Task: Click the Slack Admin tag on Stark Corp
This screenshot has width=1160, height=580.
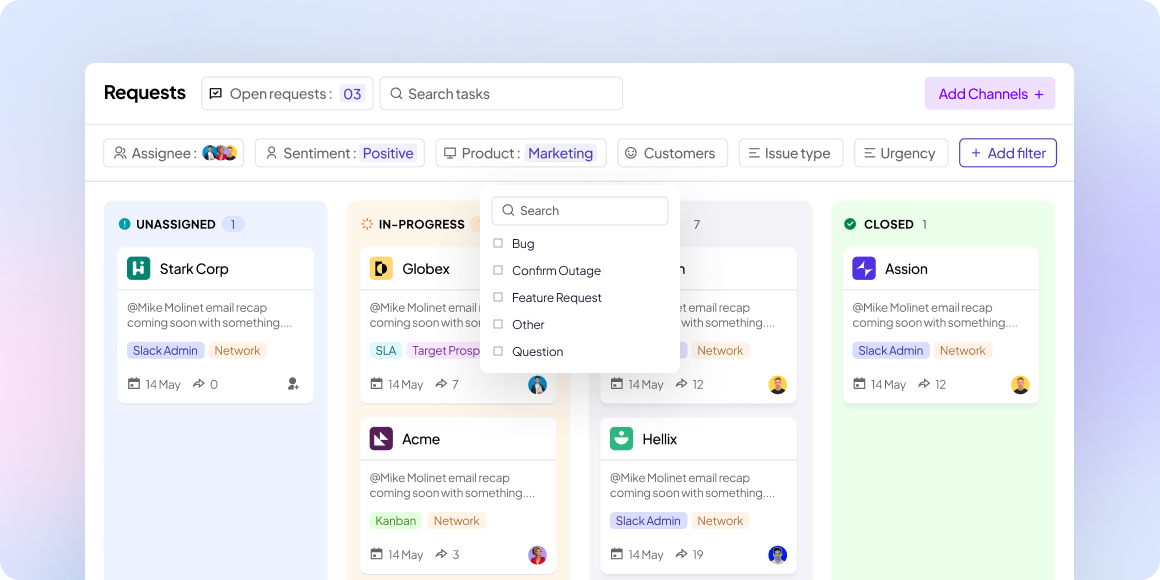Action: 165,351
